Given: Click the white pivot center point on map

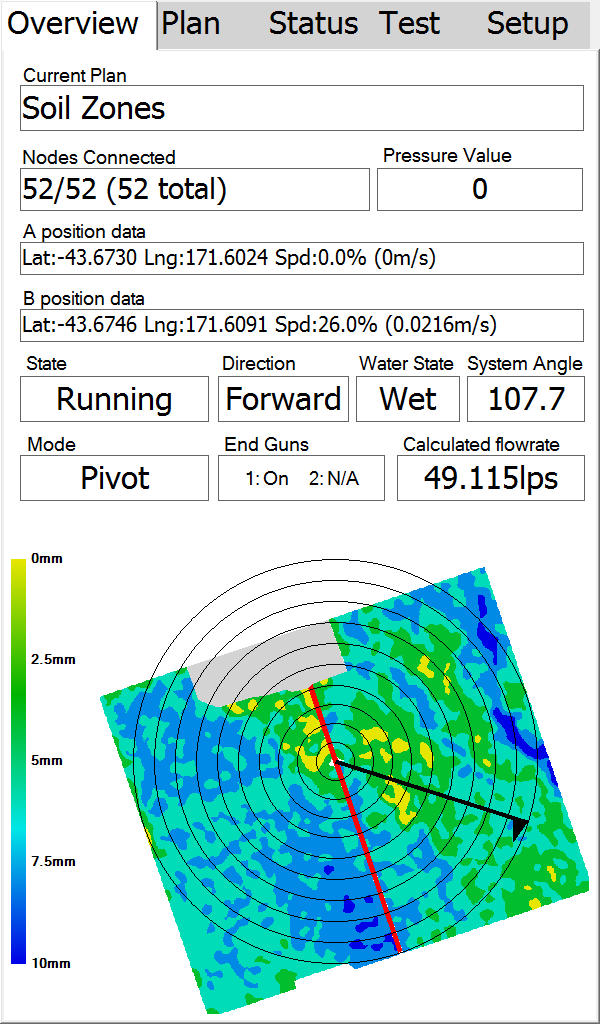Looking at the screenshot, I should (x=333, y=763).
